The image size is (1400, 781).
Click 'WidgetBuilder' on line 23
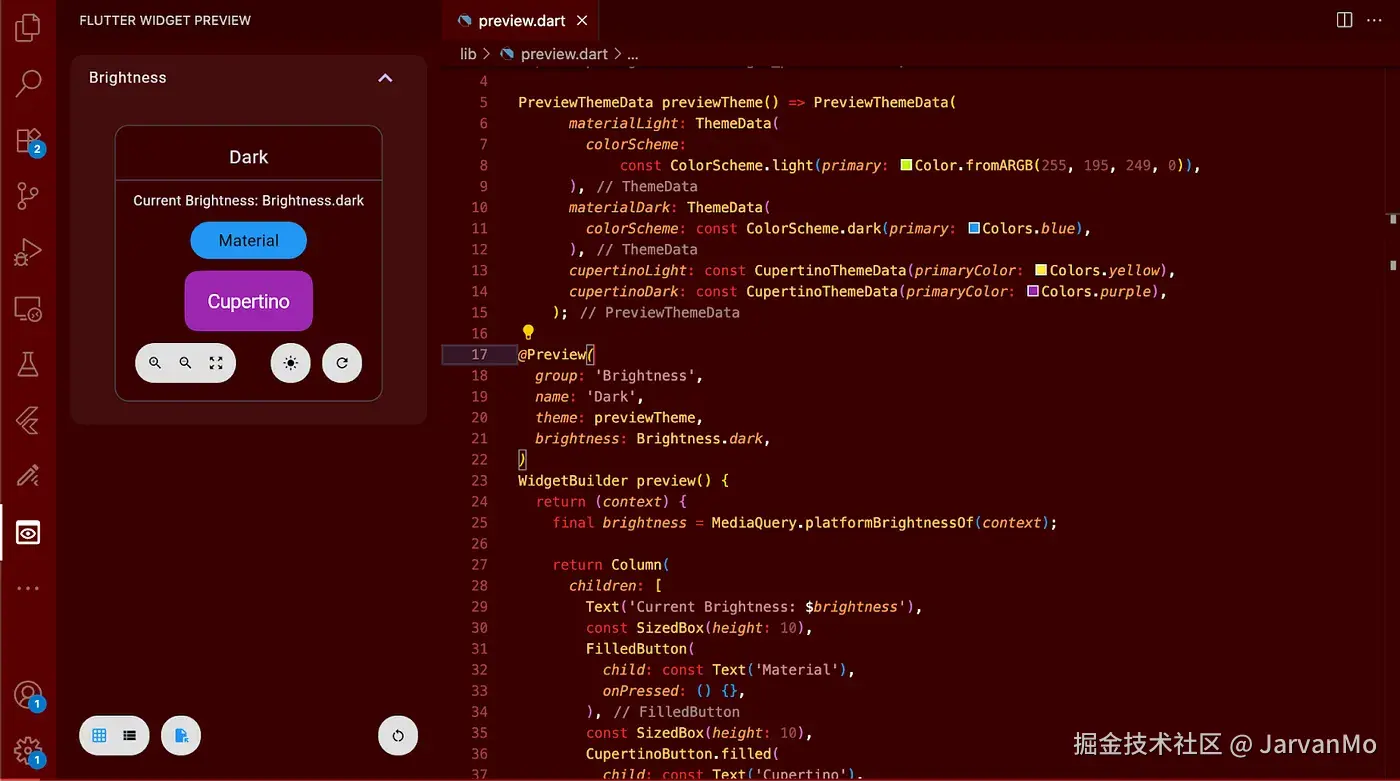coord(573,480)
